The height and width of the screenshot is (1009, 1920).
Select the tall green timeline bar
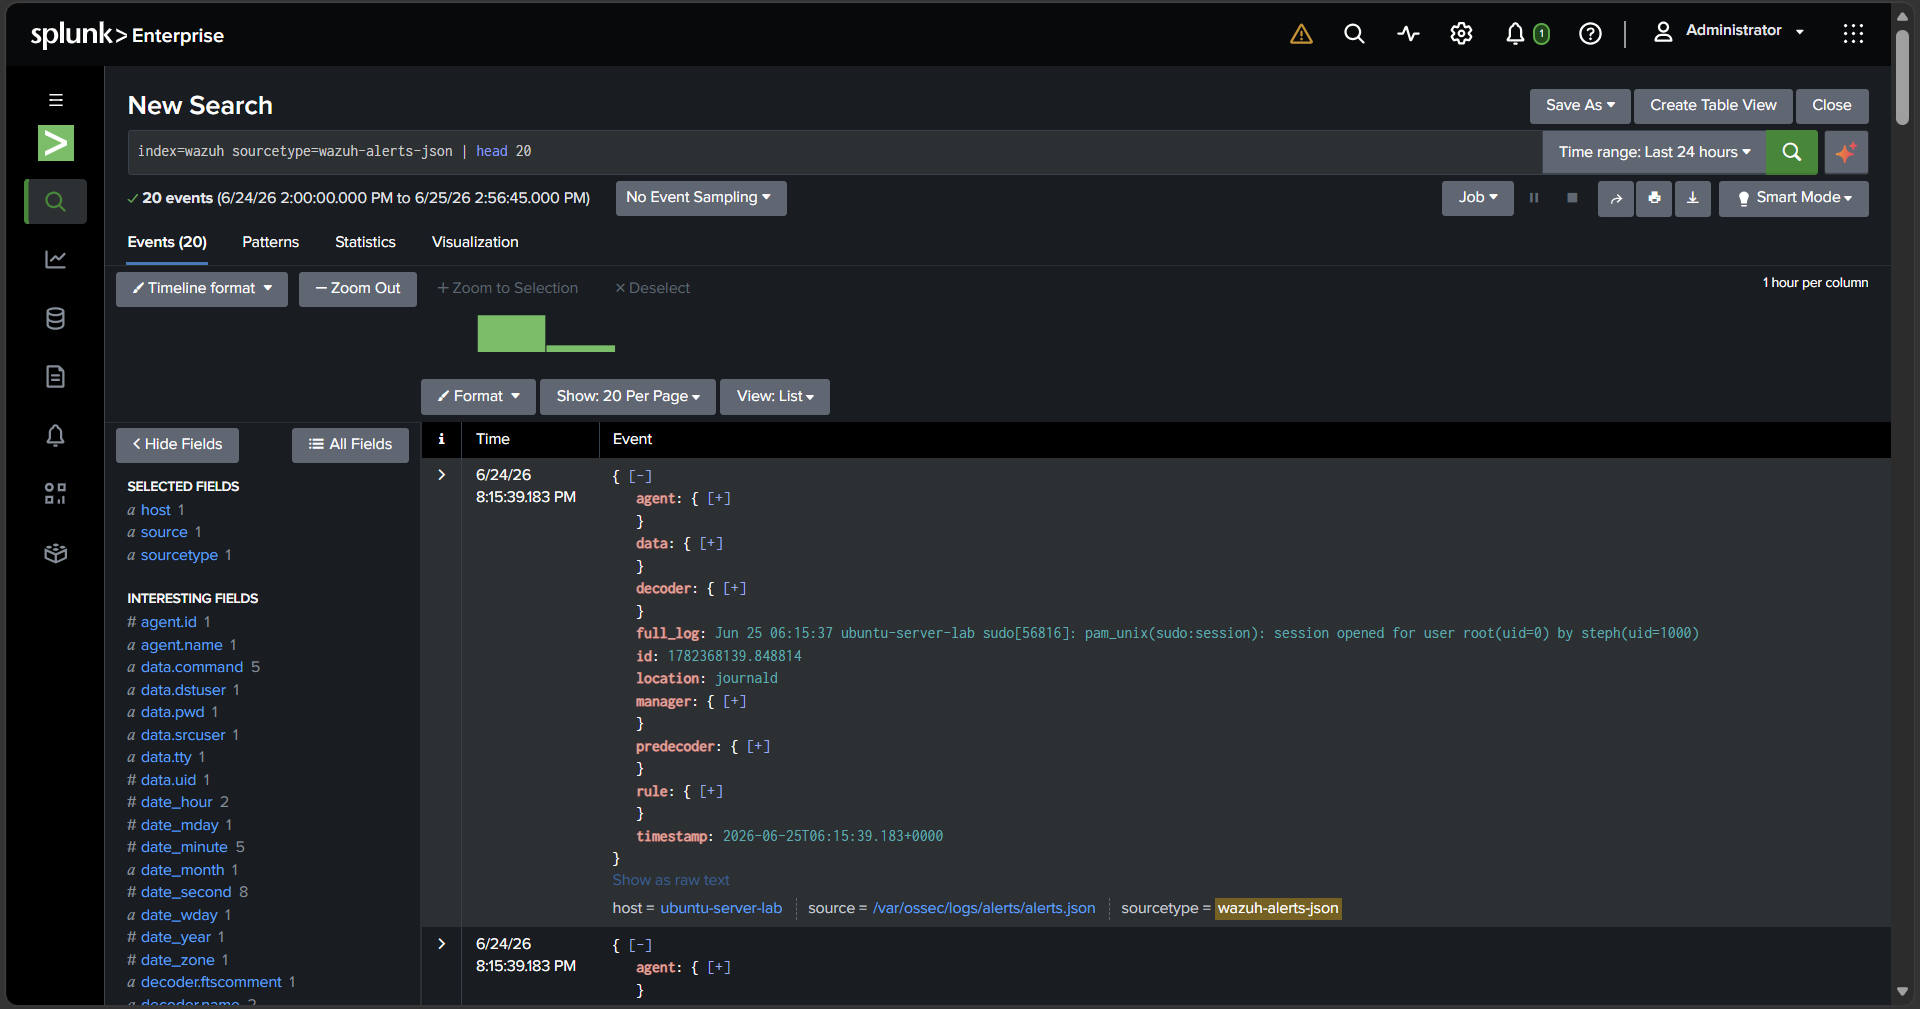pyautogui.click(x=511, y=333)
